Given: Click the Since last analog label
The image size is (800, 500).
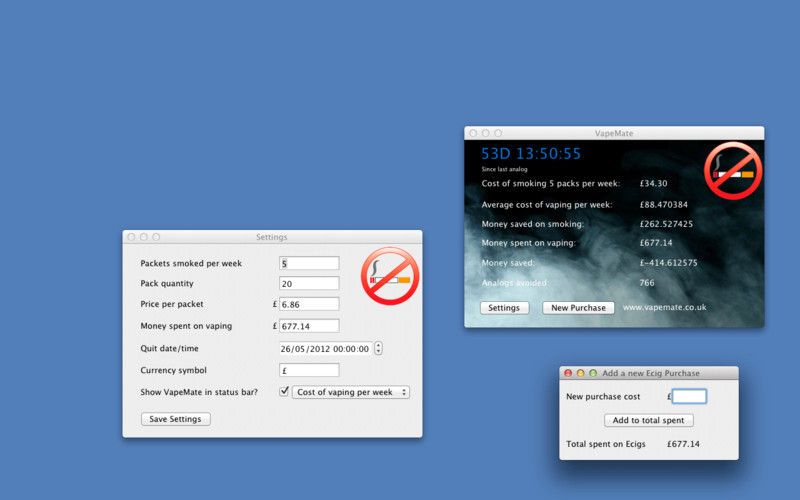Looking at the screenshot, I should coord(504,169).
